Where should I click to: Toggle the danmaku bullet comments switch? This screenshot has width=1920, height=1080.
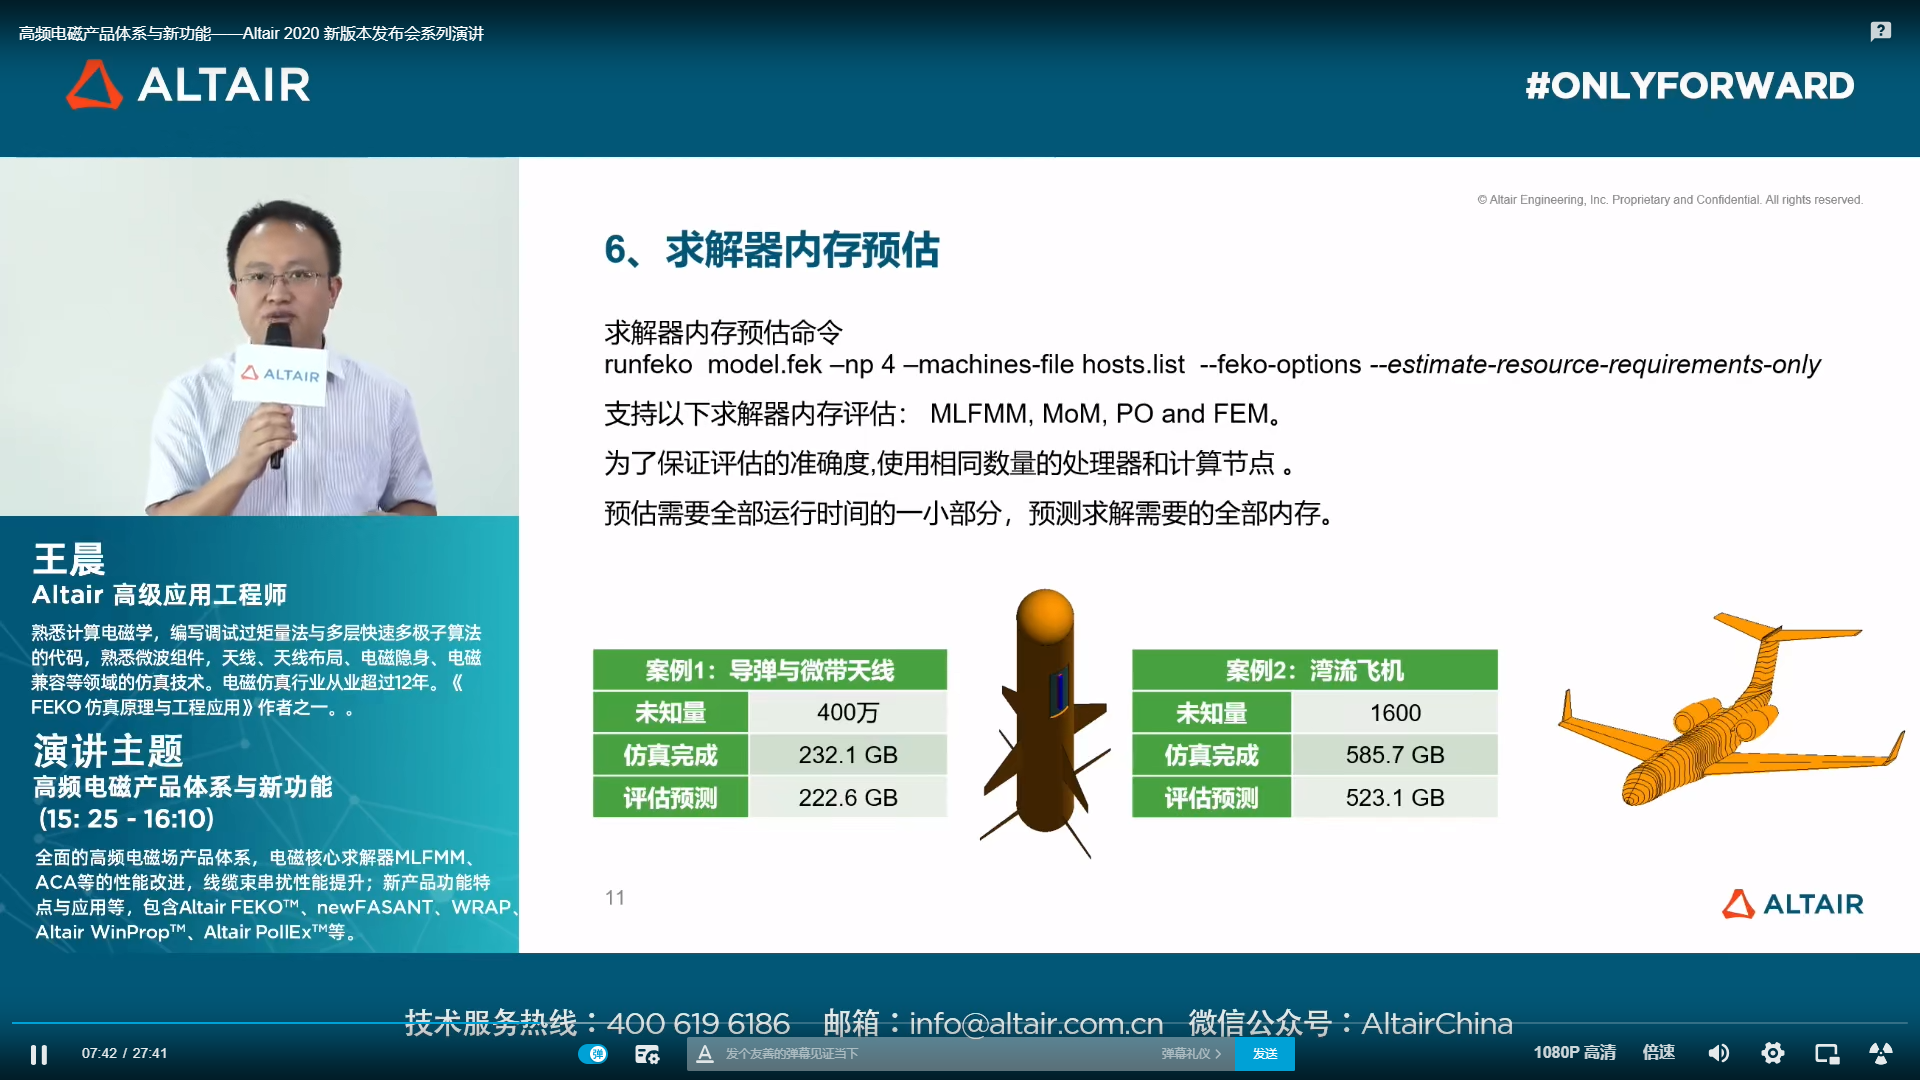pyautogui.click(x=593, y=1054)
